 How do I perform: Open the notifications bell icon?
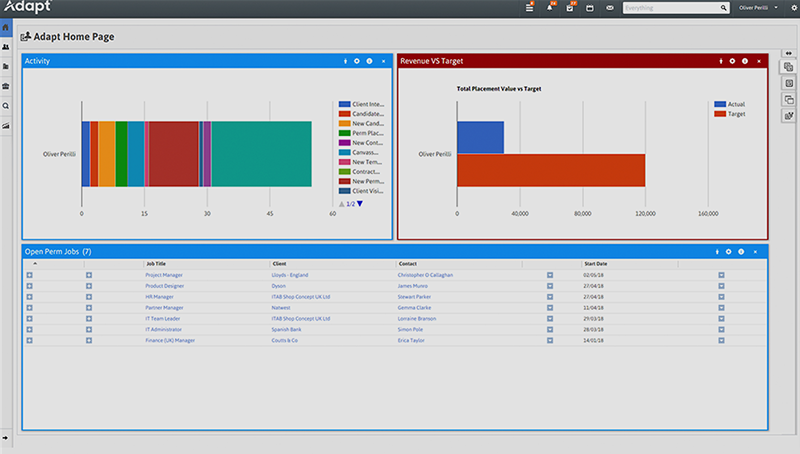(x=549, y=8)
